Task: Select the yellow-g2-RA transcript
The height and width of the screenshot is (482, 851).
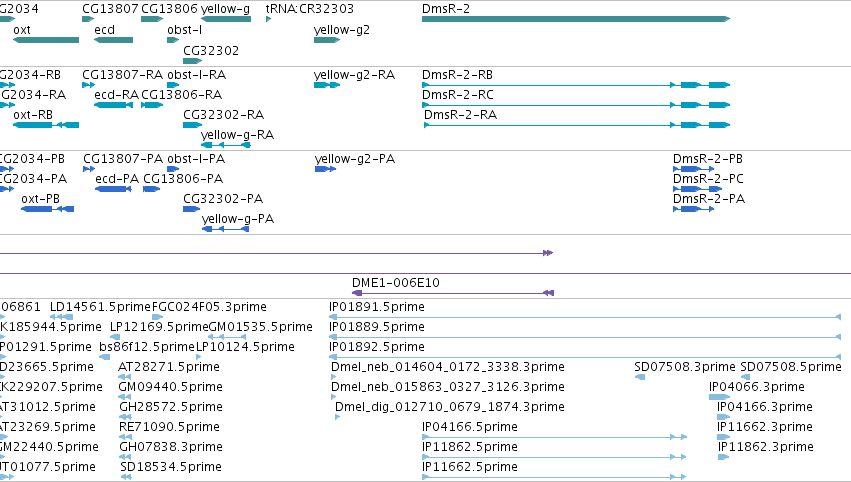Action: 327,85
